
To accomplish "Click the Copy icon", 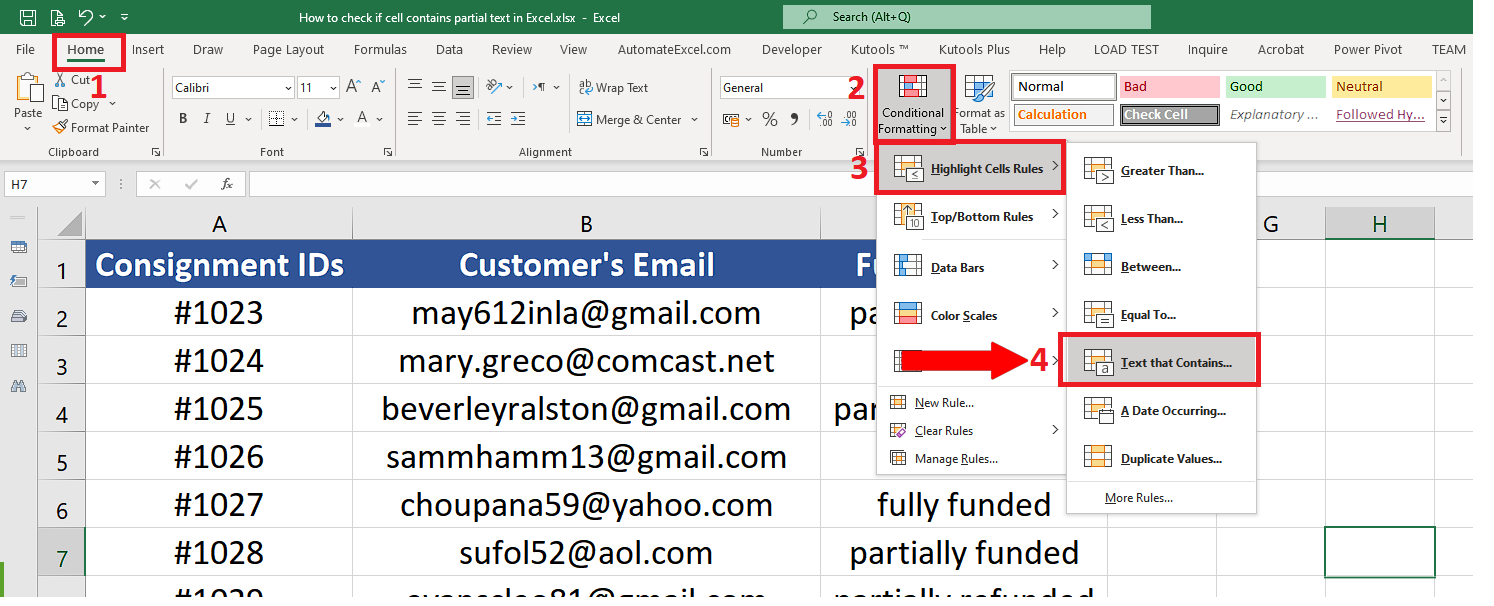I will [x=82, y=103].
